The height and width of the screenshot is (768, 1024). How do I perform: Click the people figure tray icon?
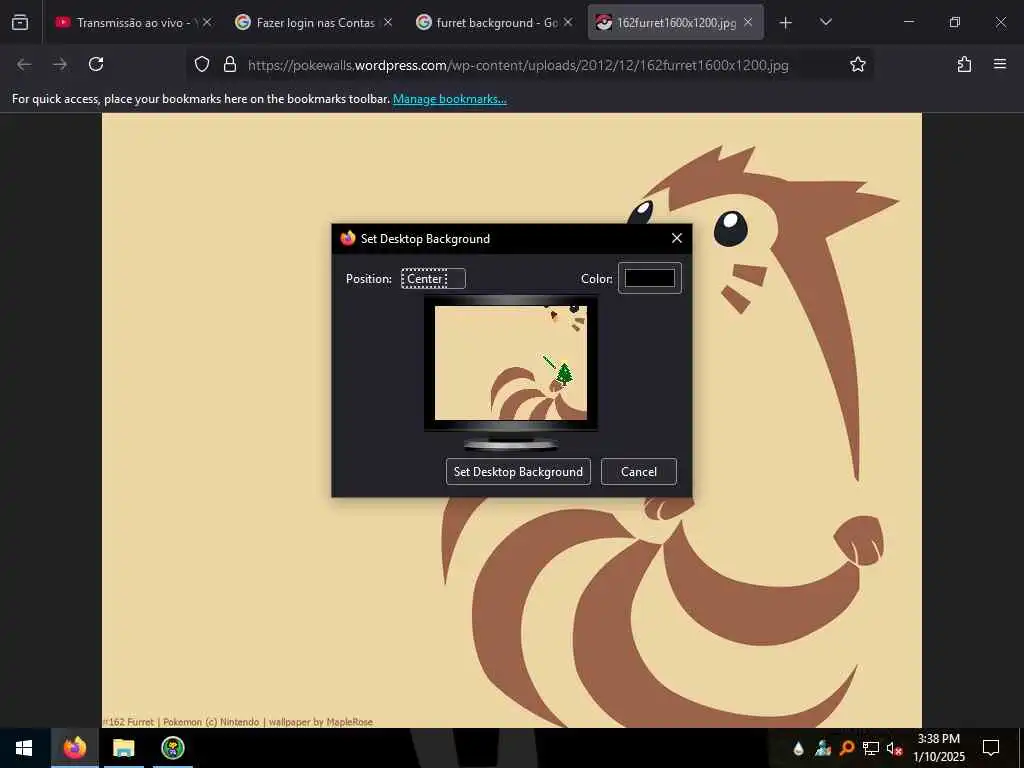[x=823, y=748]
